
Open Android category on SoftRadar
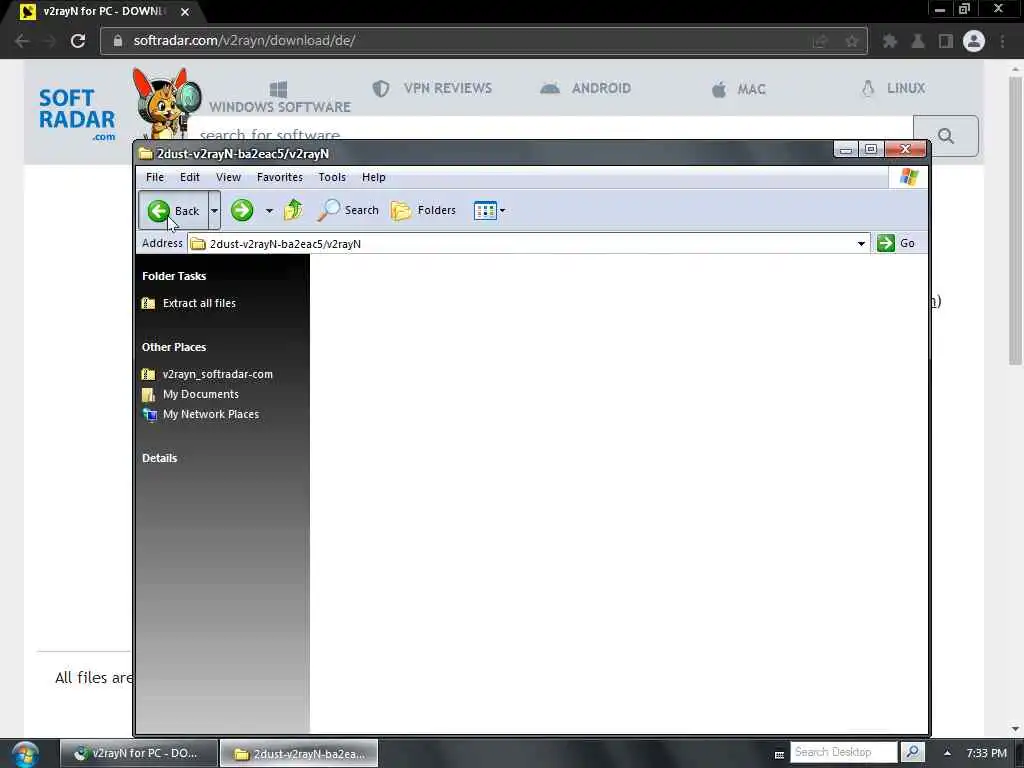(586, 88)
